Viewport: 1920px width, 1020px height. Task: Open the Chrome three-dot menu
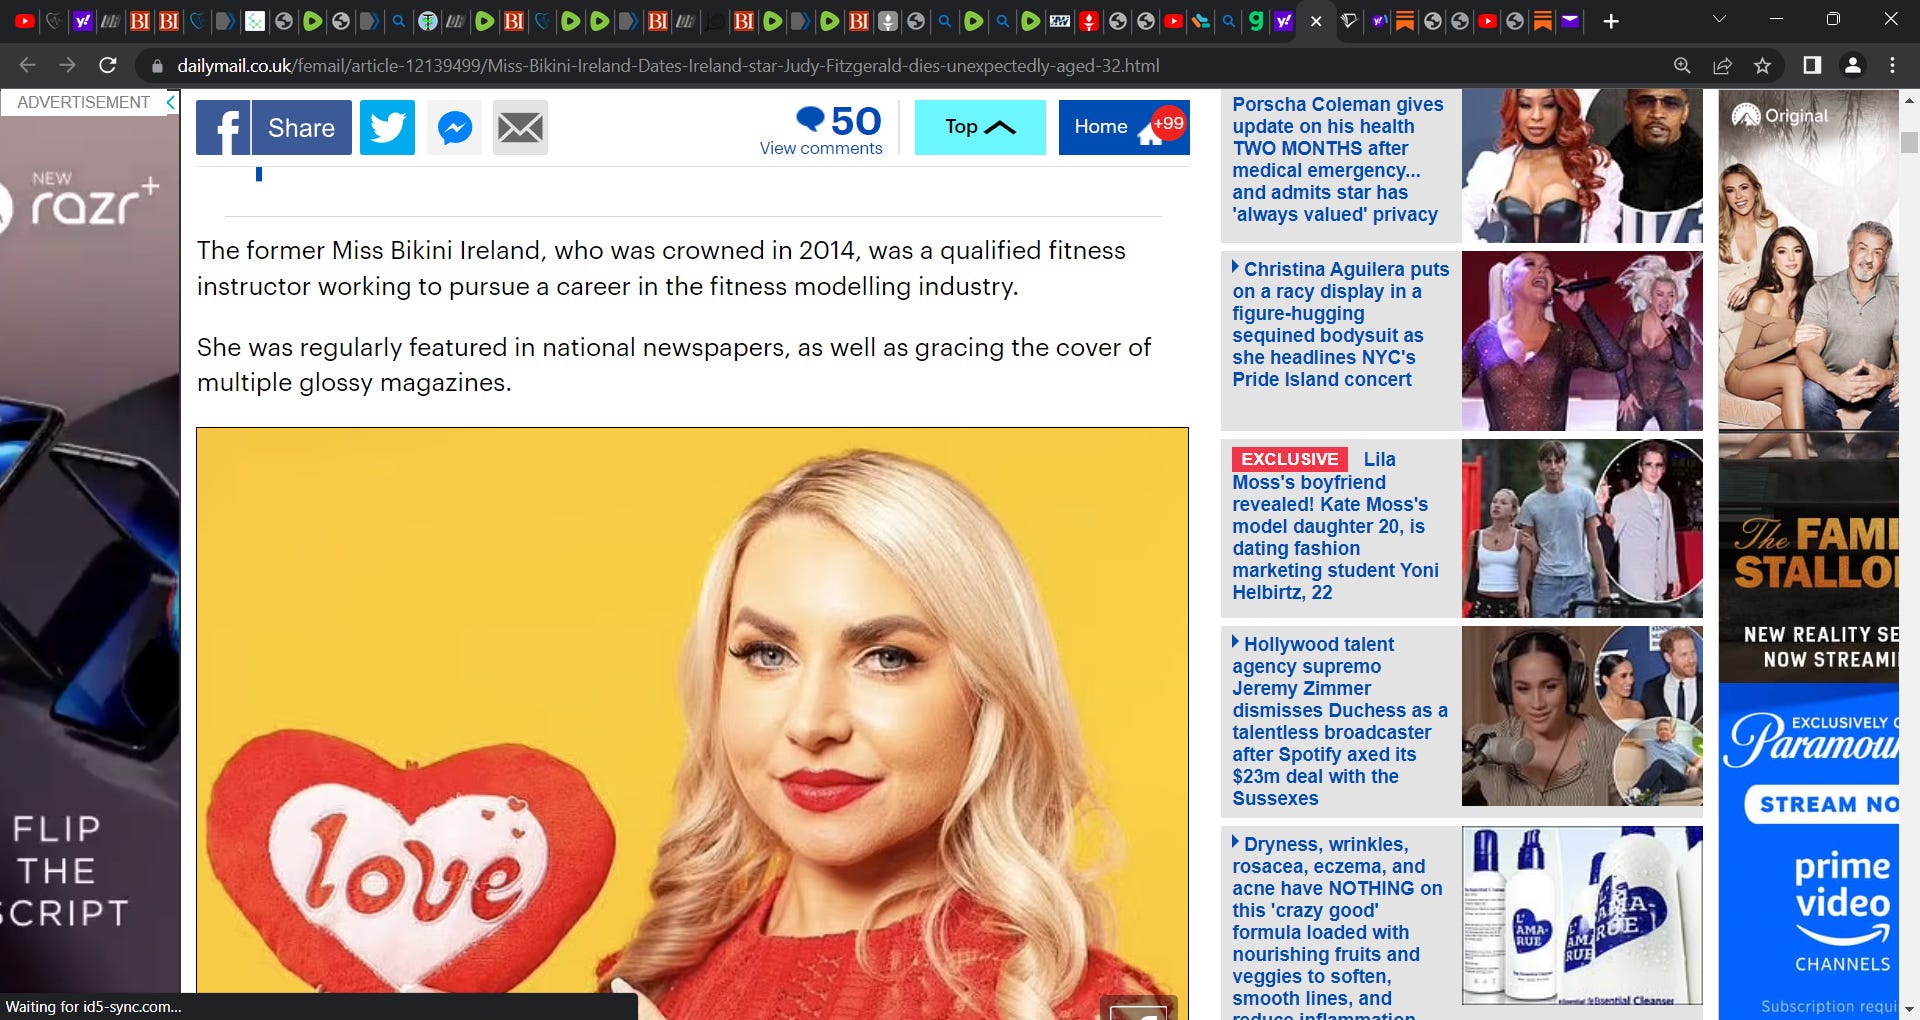coord(1892,65)
